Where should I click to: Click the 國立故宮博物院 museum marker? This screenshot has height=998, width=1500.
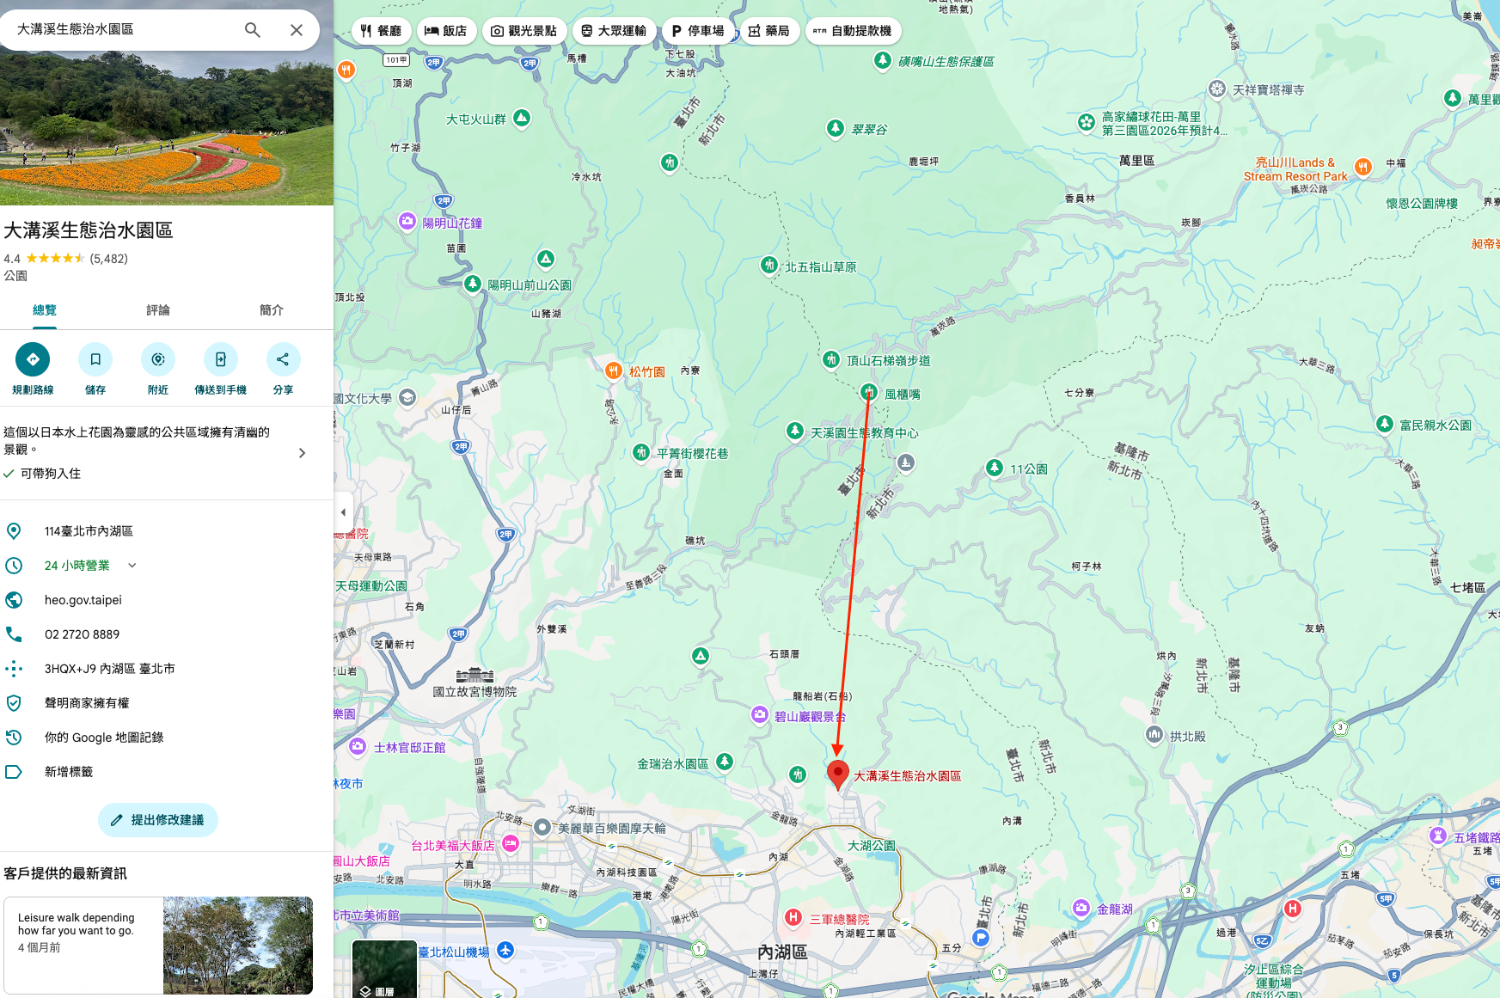[474, 675]
